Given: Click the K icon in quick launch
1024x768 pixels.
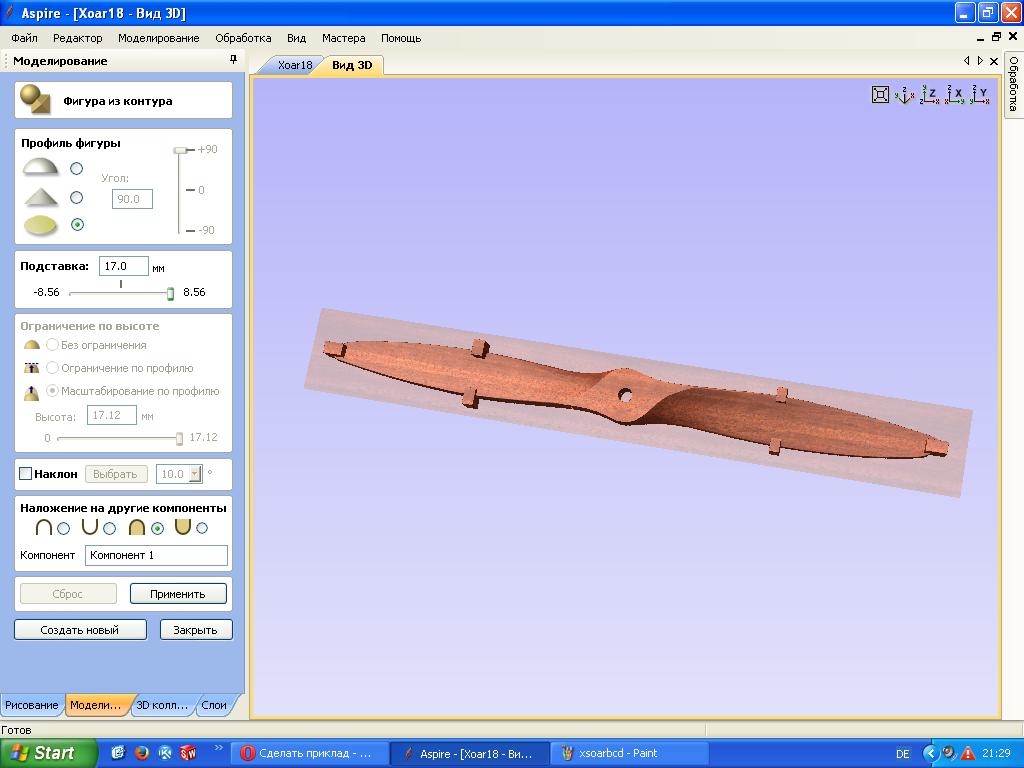Looking at the screenshot, I should pyautogui.click(x=165, y=753).
